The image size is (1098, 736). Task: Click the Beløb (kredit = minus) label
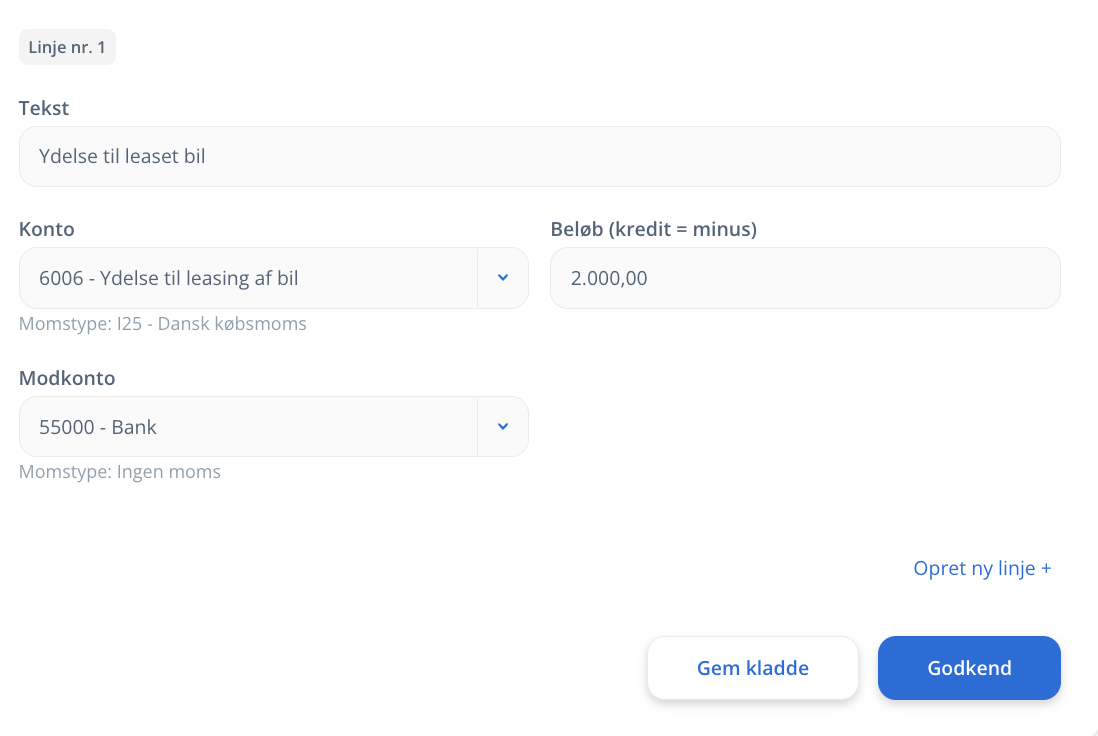click(653, 229)
